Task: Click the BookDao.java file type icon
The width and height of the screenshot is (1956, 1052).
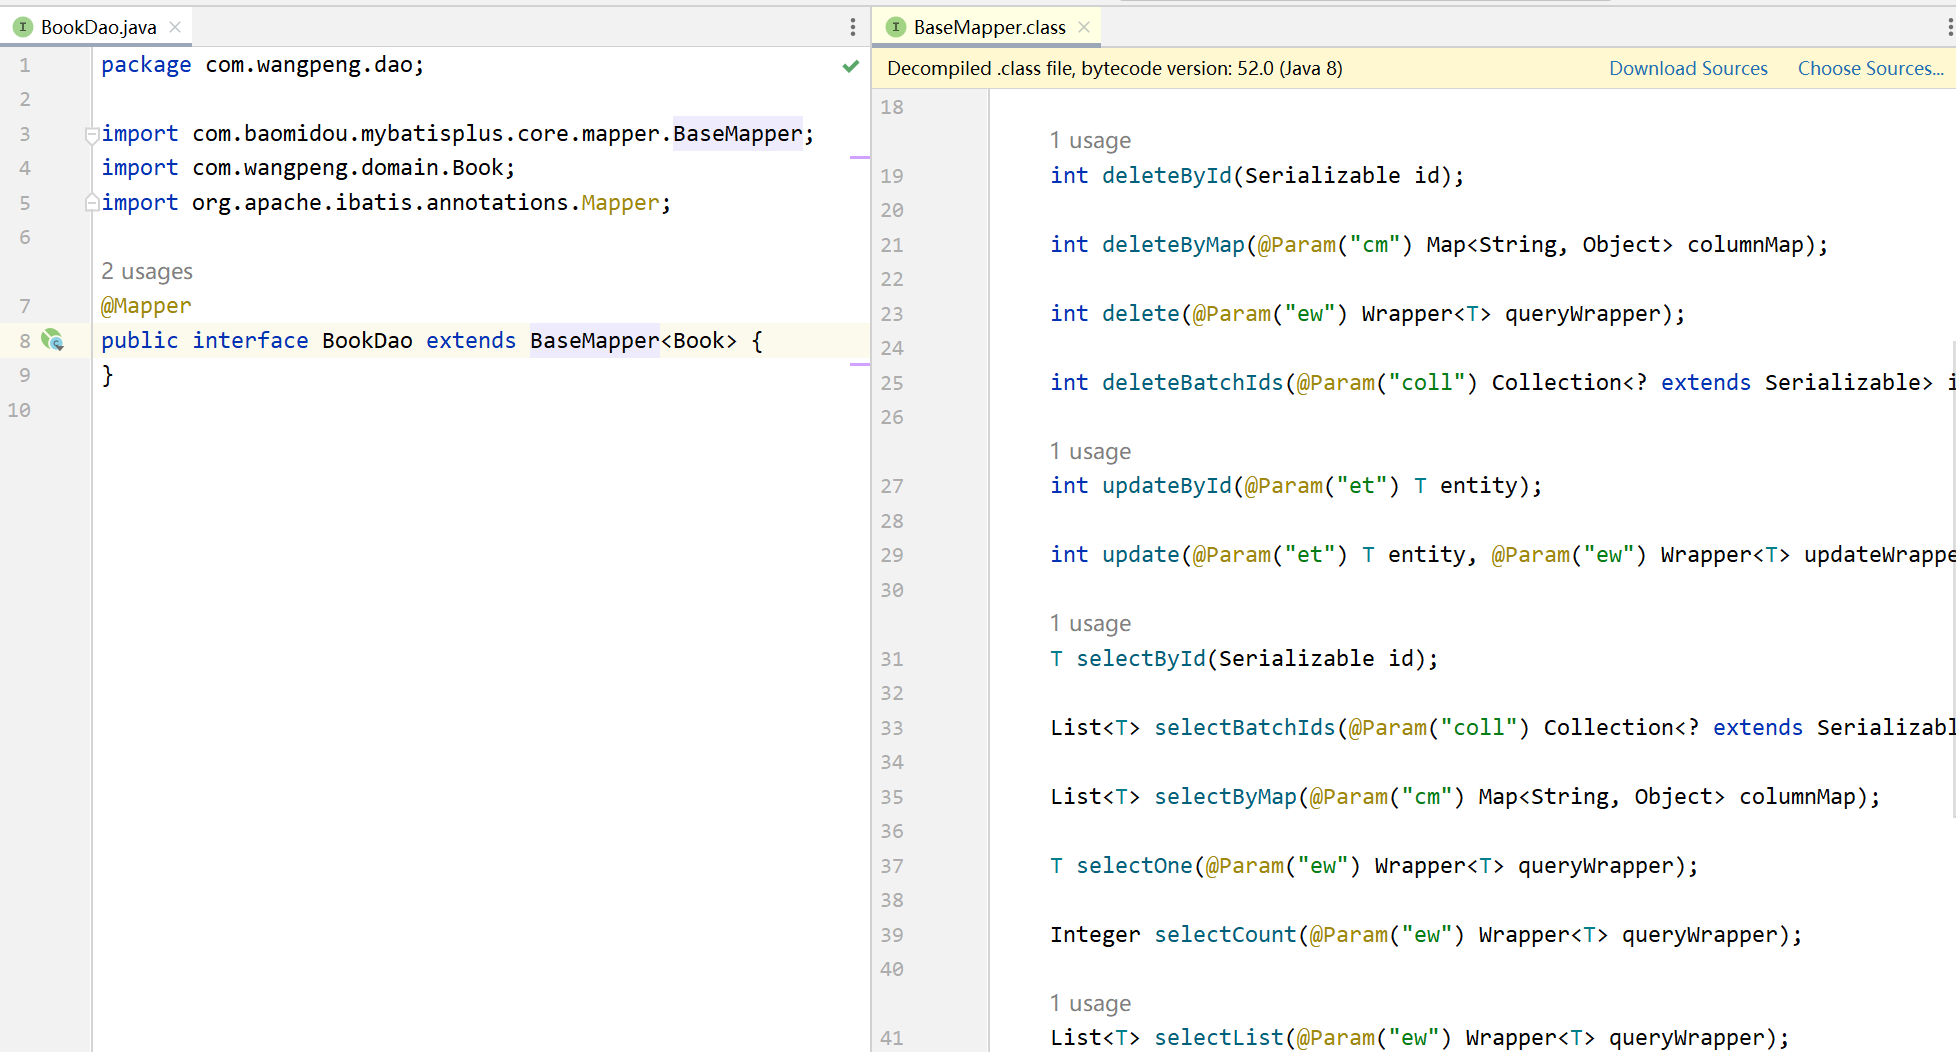Action: (x=23, y=27)
